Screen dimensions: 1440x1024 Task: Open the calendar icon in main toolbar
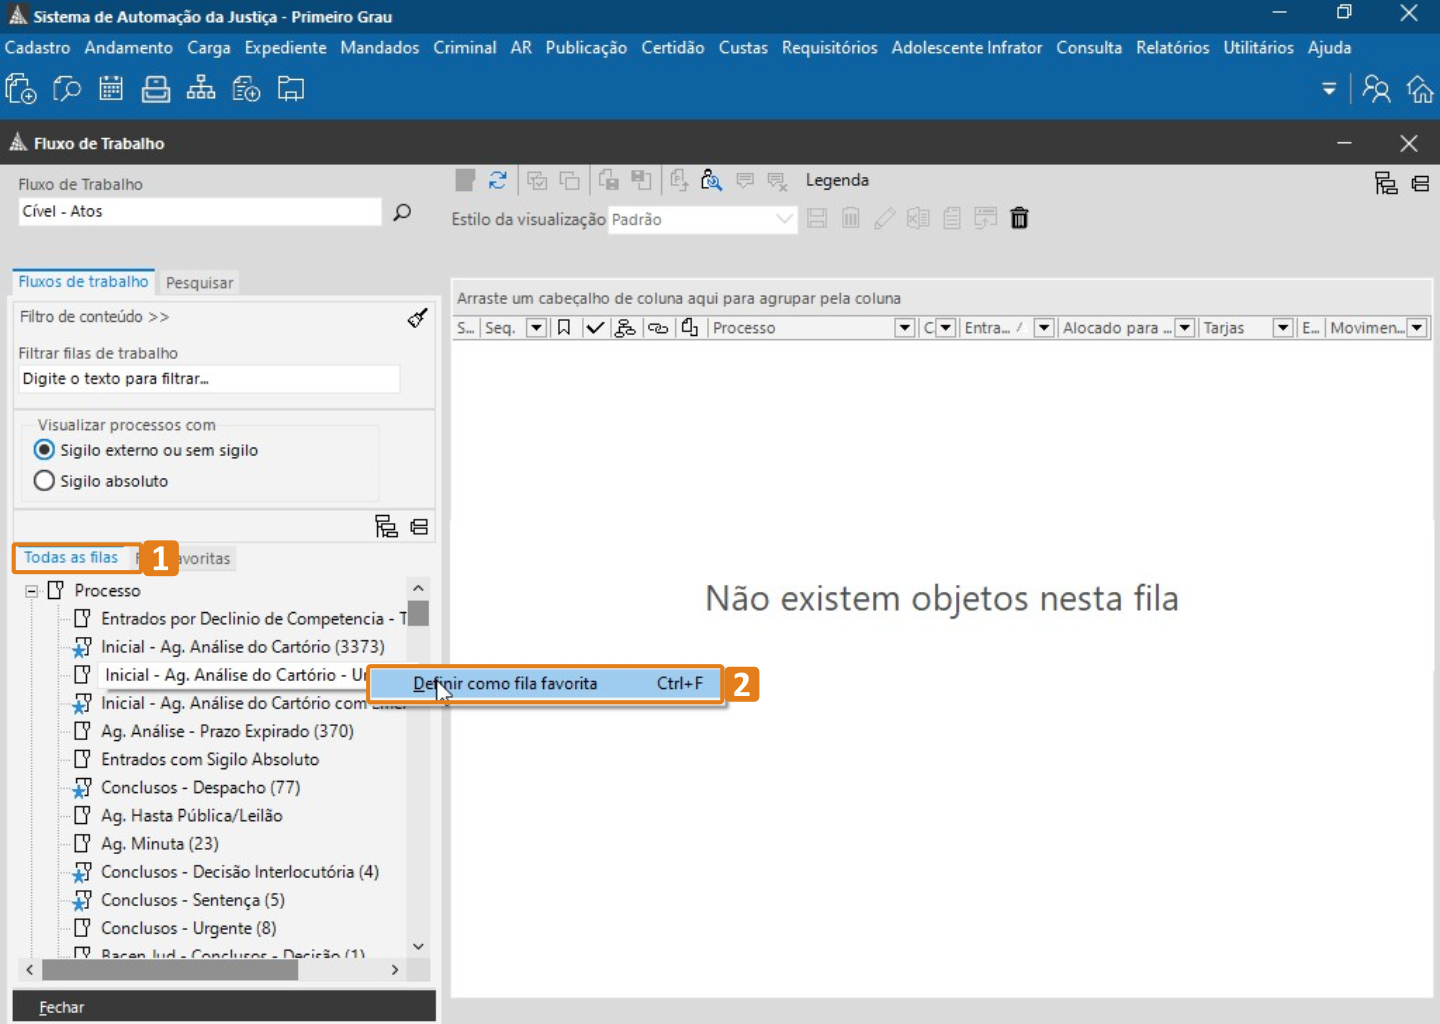[111, 90]
